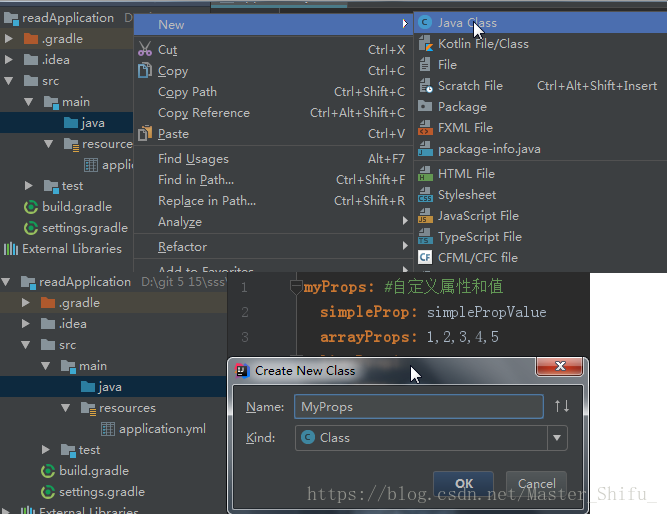Open the New submenu entry

[274, 24]
